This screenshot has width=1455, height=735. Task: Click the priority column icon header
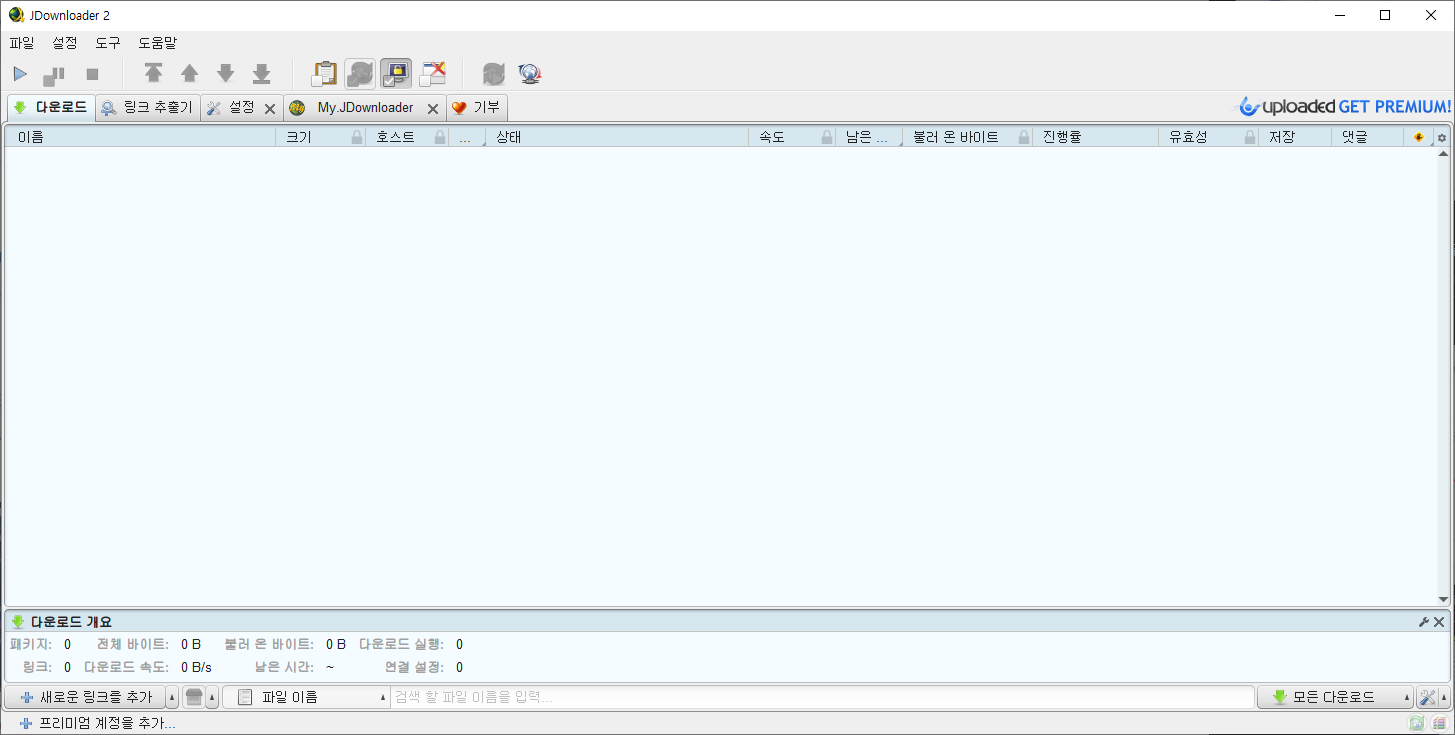1419,137
